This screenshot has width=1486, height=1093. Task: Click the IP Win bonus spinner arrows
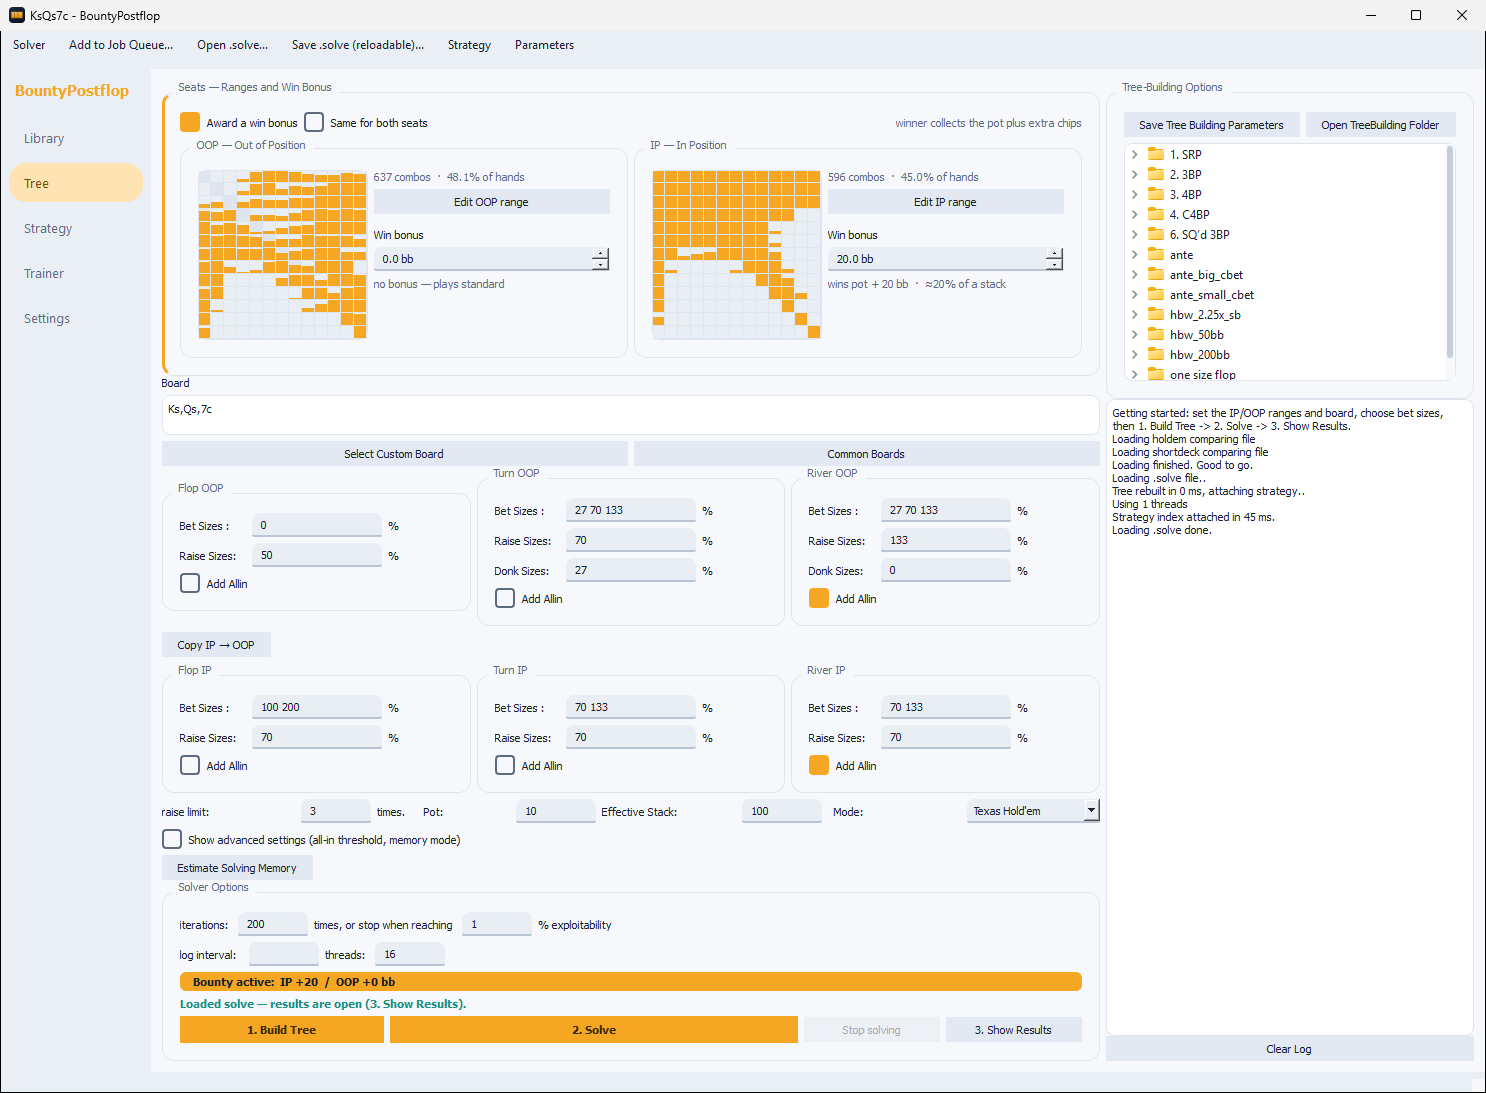(1054, 259)
